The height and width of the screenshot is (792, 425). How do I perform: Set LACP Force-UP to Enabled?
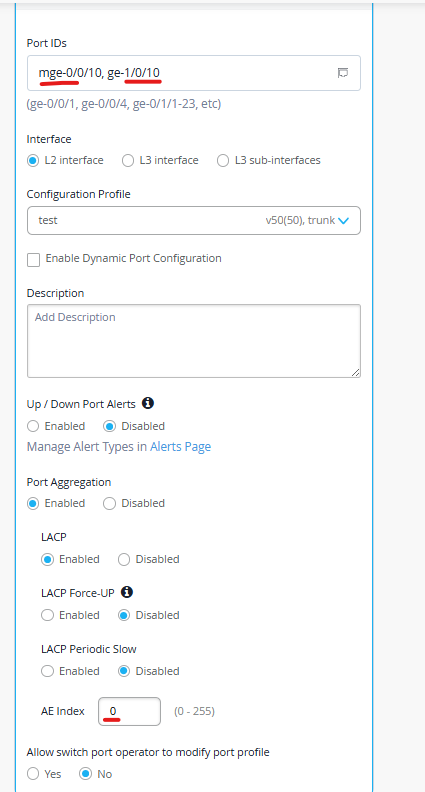[48, 615]
